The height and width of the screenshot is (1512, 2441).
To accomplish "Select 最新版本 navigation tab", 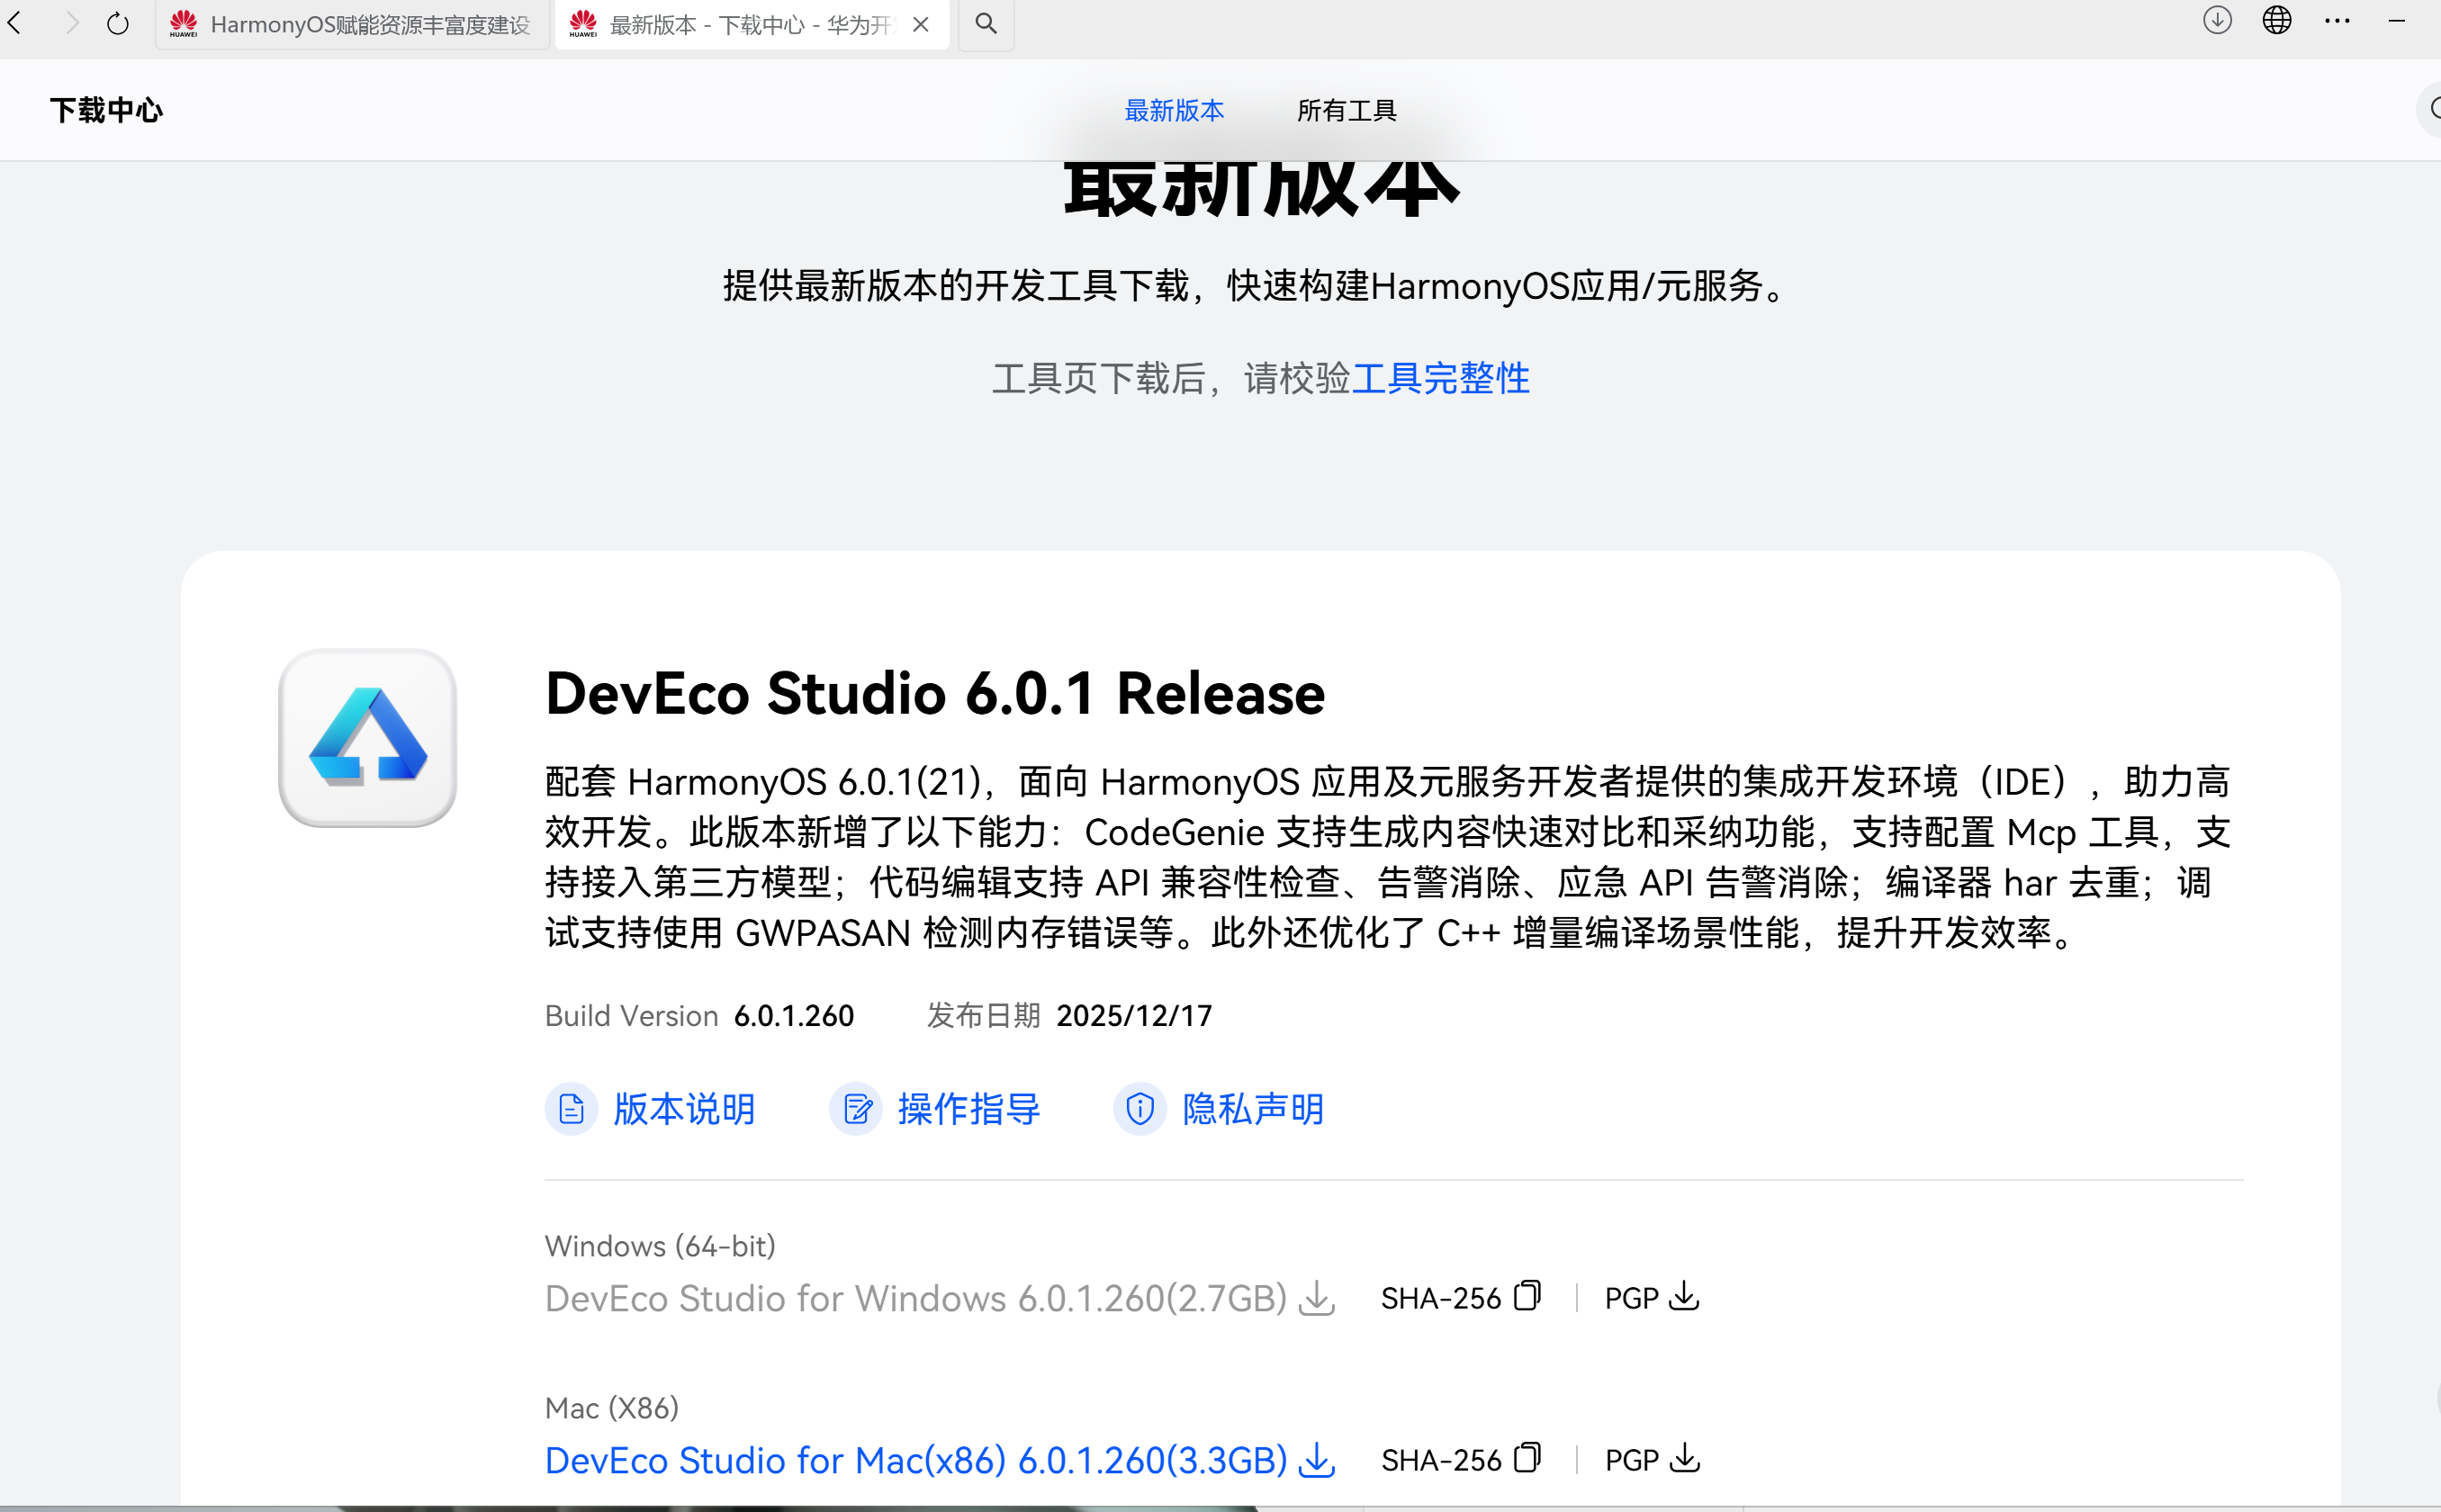I will point(1174,110).
